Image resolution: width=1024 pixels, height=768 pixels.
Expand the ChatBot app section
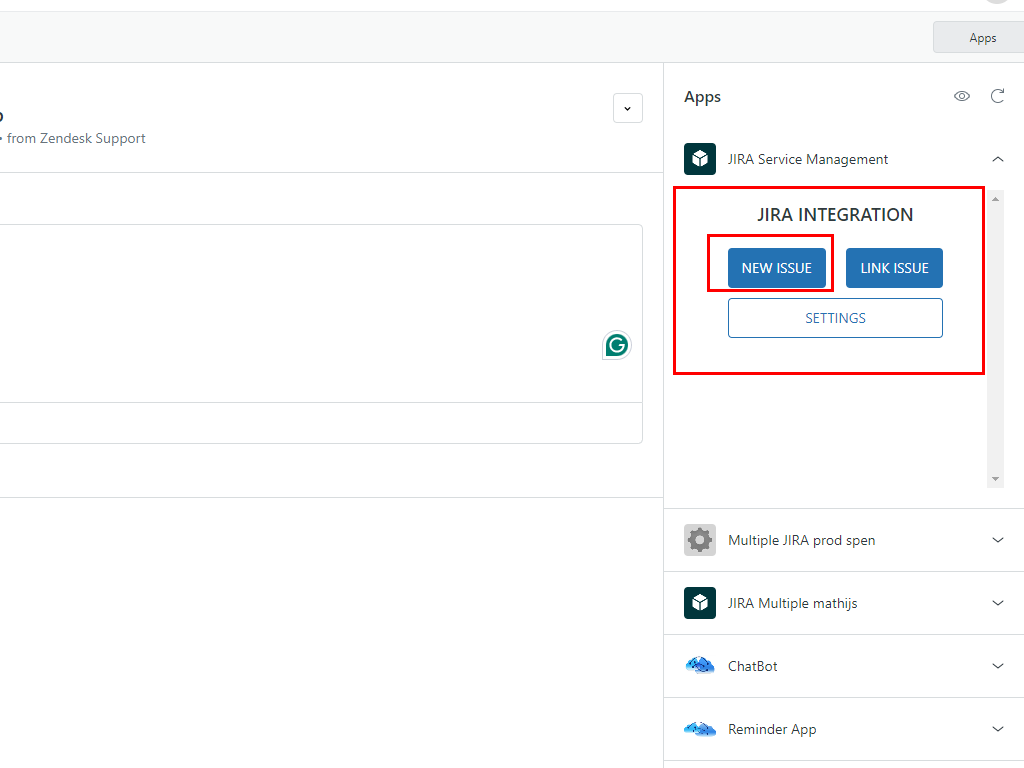click(x=997, y=666)
